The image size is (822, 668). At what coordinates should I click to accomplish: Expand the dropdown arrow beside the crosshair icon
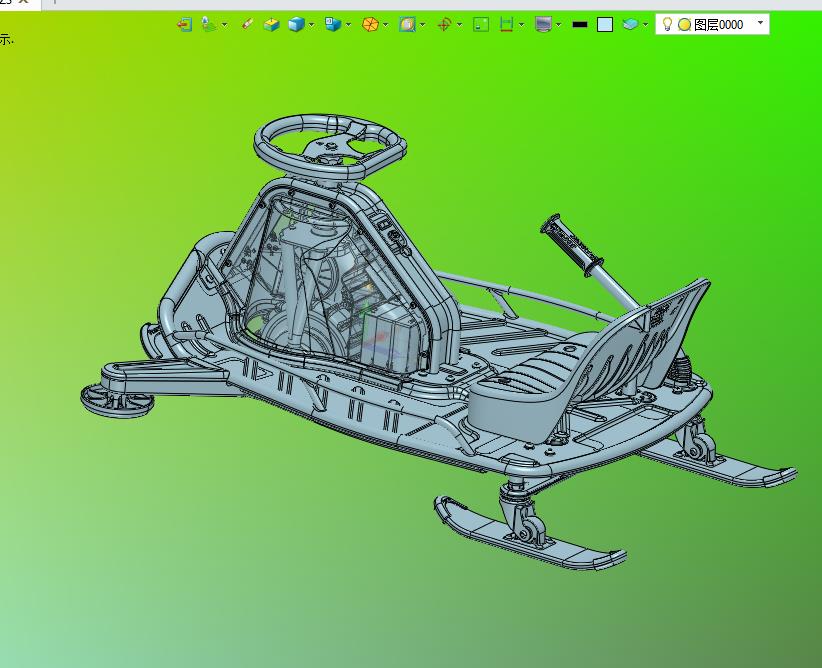click(460, 24)
